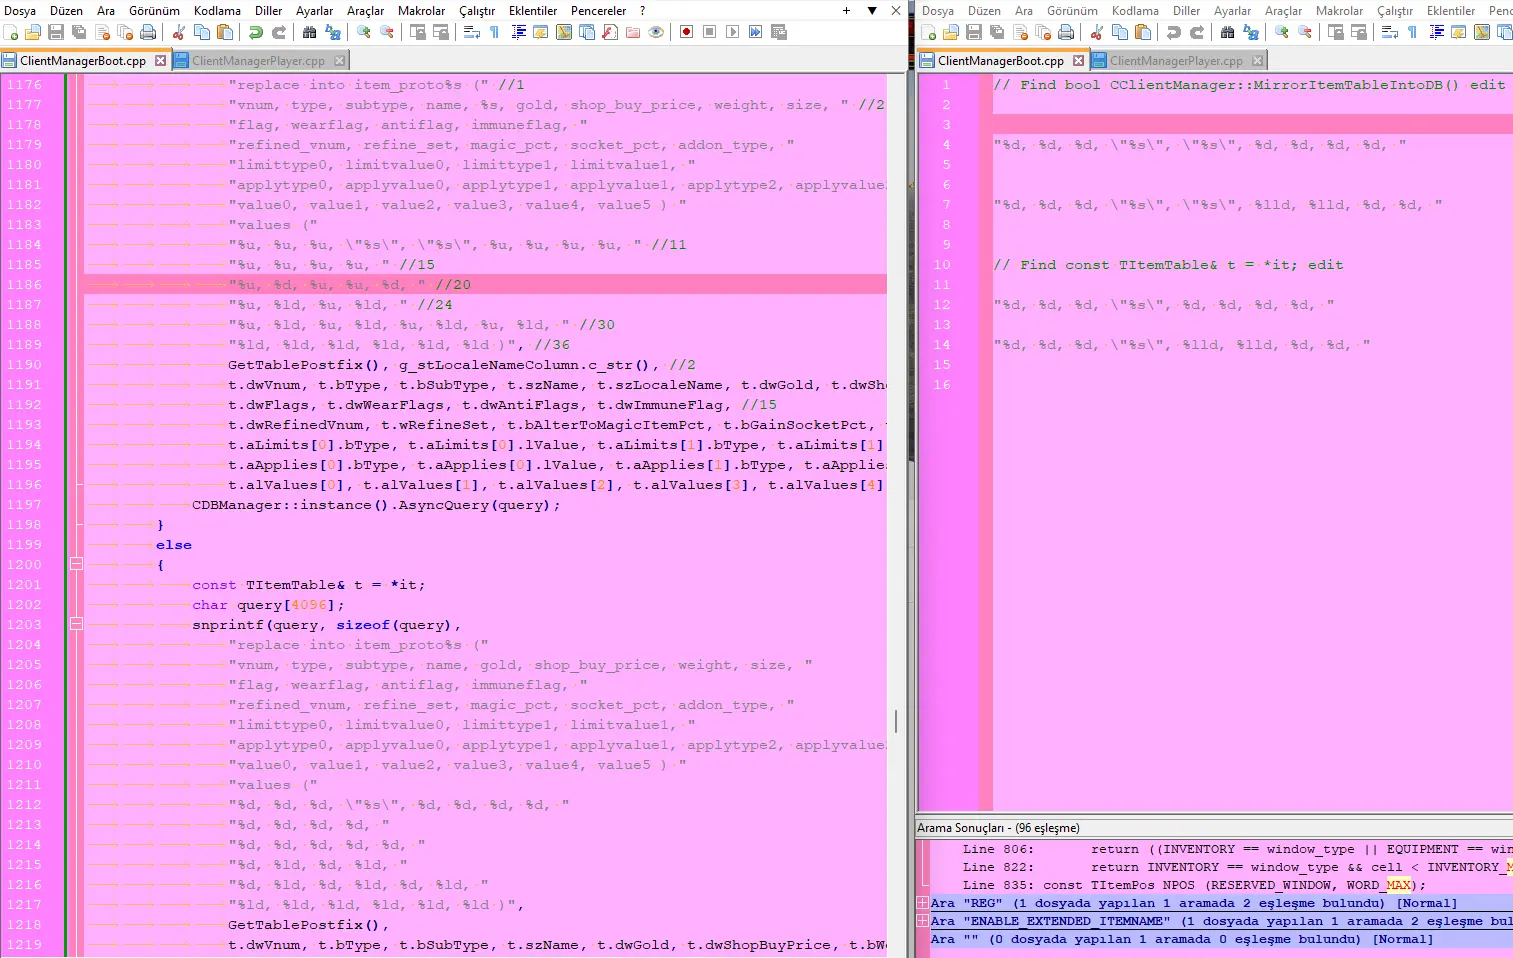Click Cut scissors icon in left toolbar
This screenshot has height=958, width=1513.
tap(179, 32)
